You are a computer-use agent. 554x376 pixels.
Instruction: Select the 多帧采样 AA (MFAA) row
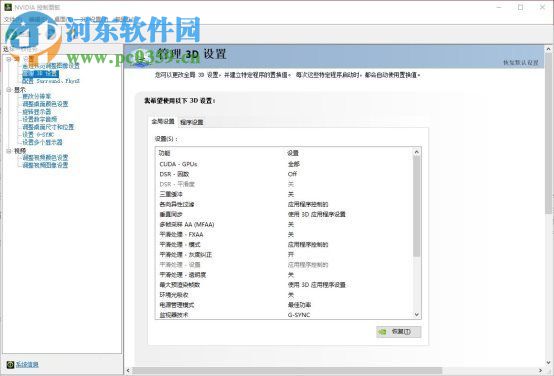284,224
